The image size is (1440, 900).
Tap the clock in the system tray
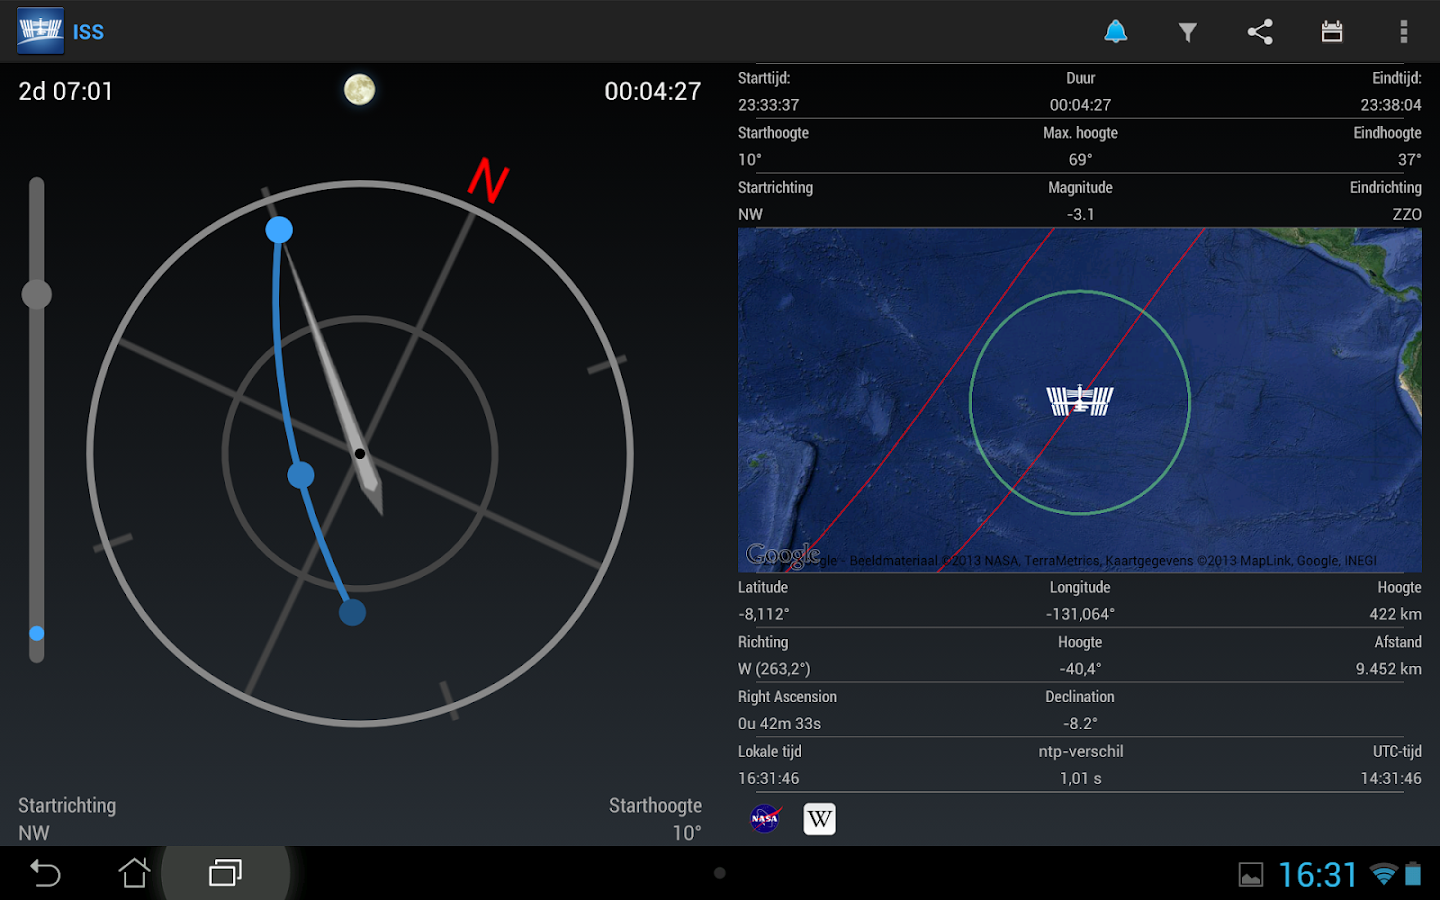point(1319,873)
